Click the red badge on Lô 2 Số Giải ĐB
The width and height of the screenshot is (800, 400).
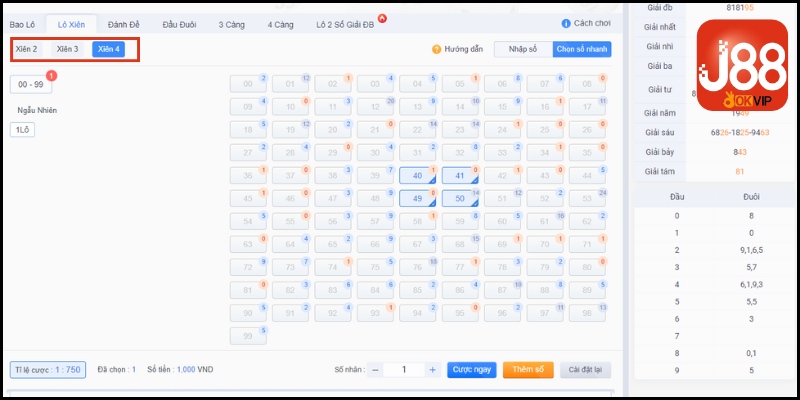click(383, 18)
